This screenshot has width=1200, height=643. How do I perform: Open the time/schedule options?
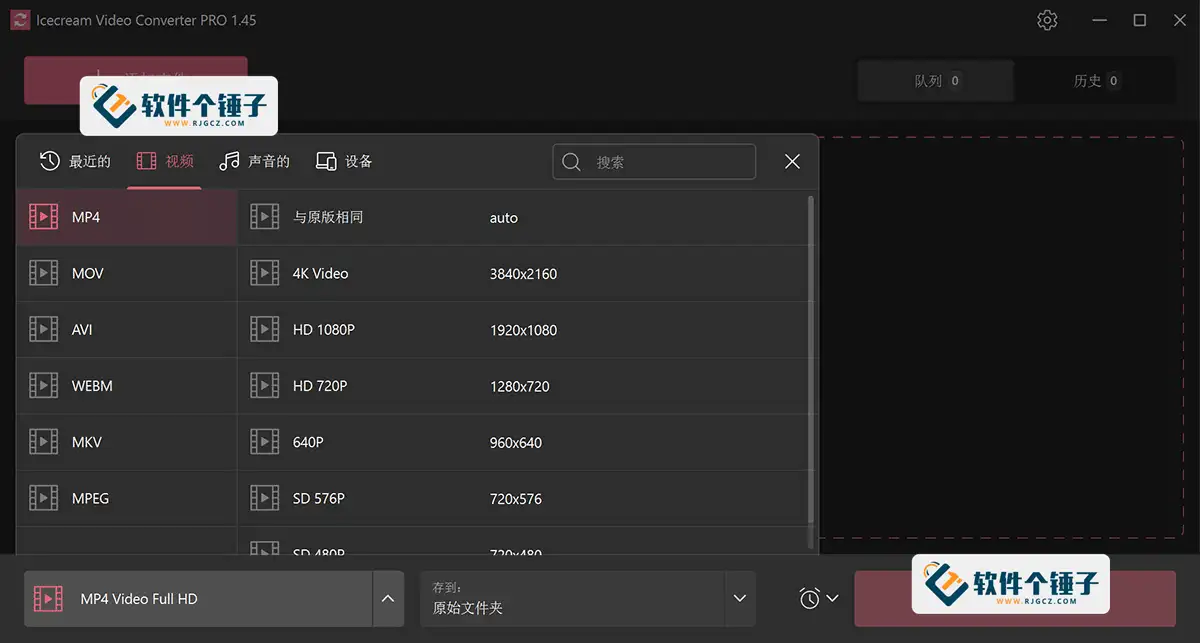(808, 597)
